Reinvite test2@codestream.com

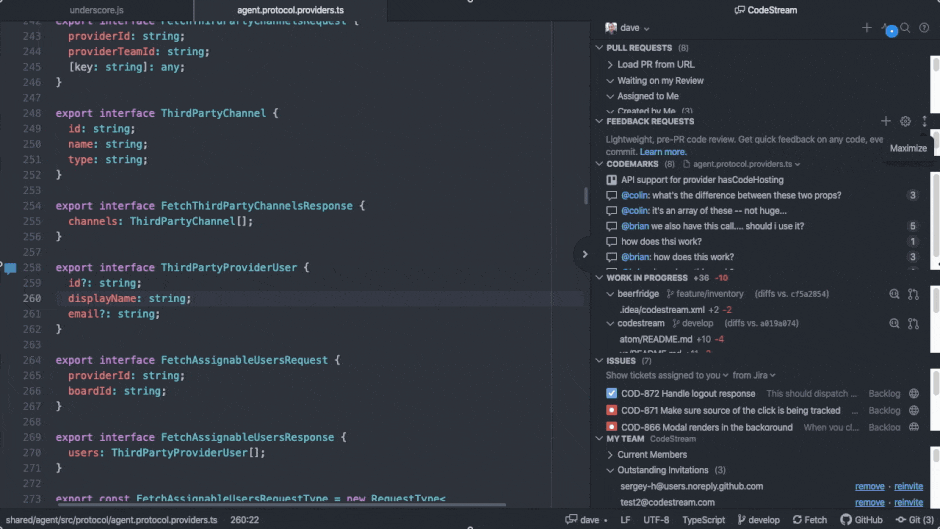click(x=908, y=503)
